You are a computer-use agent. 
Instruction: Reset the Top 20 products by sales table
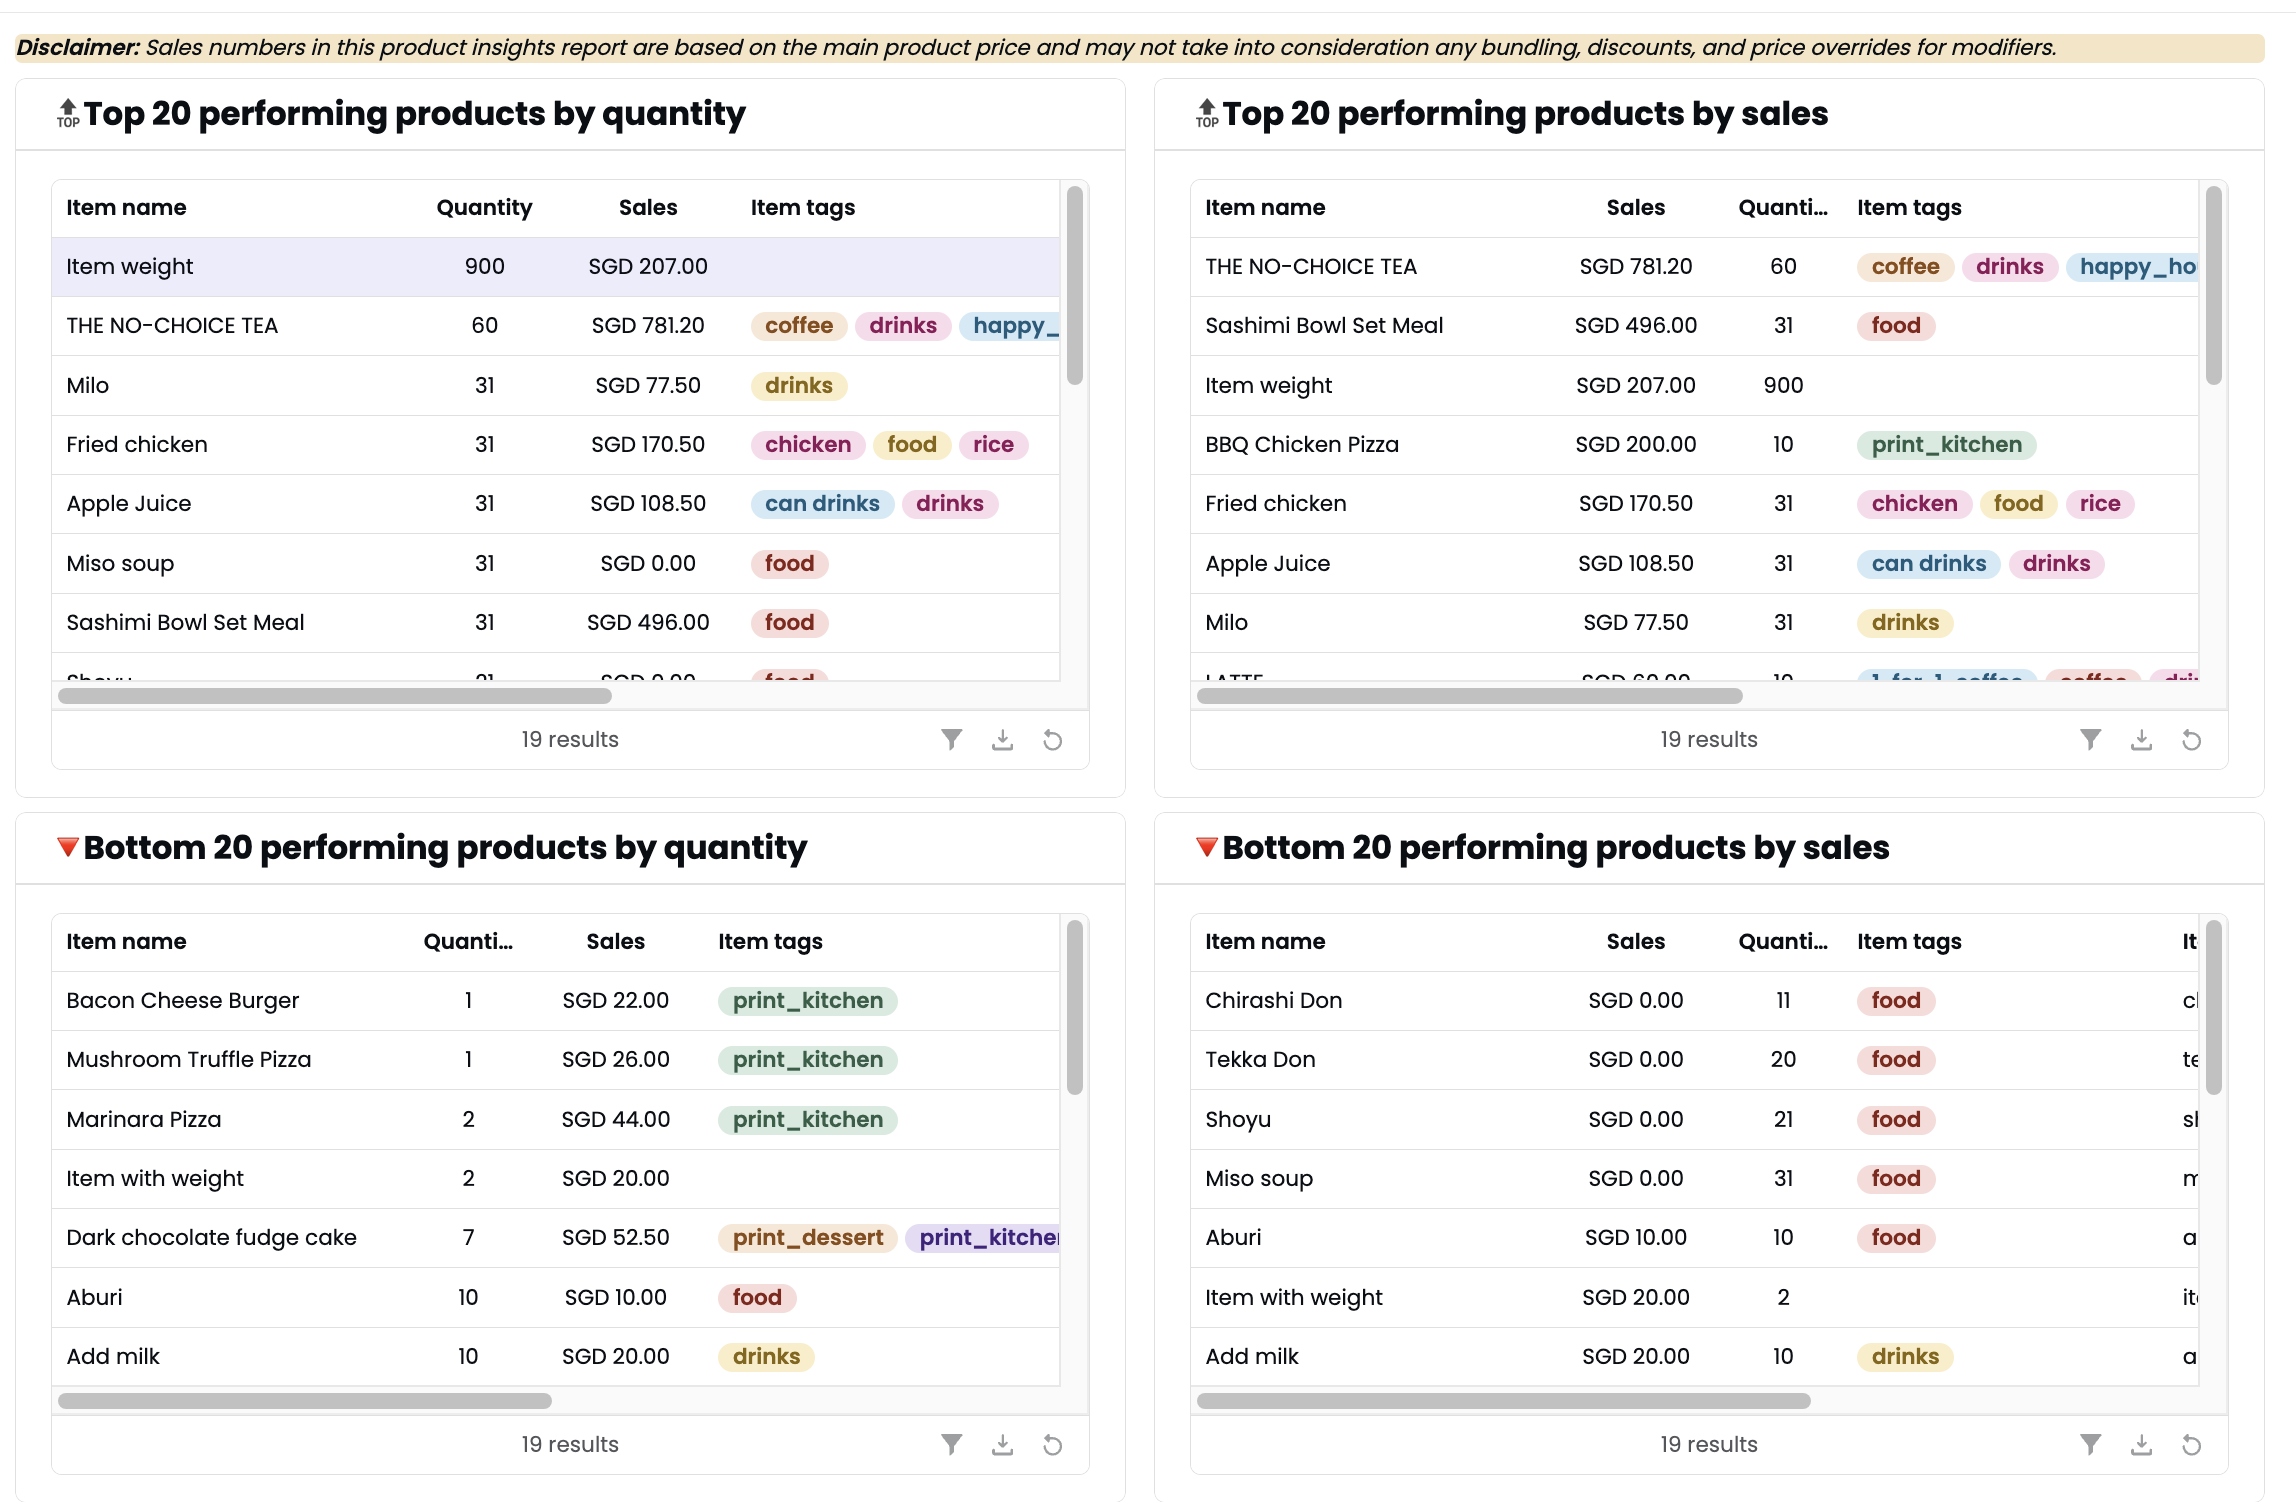[x=2191, y=740]
